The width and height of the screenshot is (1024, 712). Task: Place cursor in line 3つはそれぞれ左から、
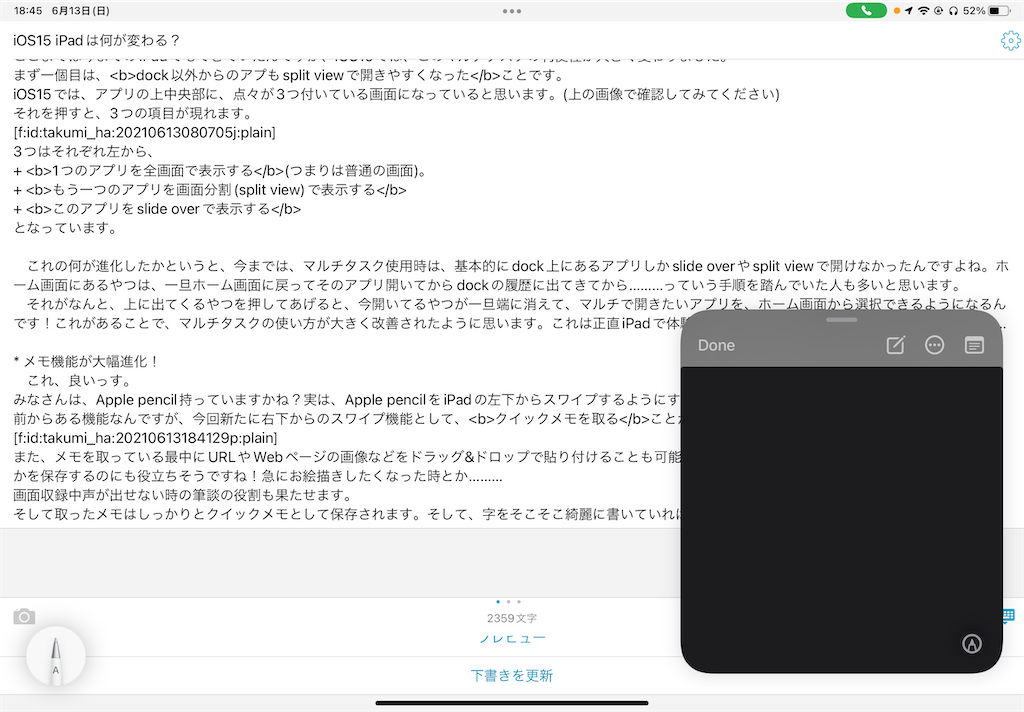tap(83, 152)
